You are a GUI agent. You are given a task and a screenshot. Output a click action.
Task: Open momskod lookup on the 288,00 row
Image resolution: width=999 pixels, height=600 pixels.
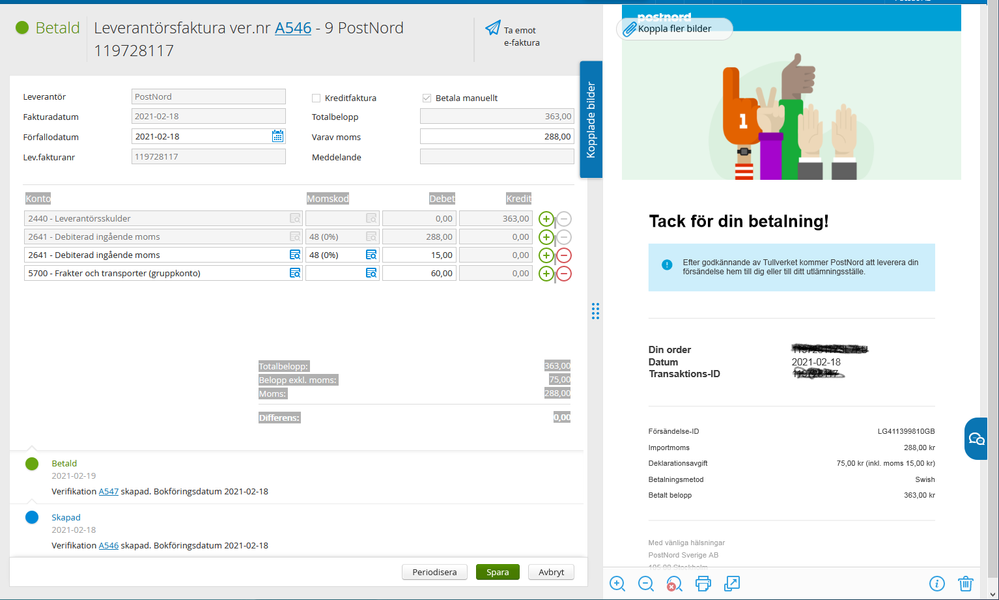(371, 236)
